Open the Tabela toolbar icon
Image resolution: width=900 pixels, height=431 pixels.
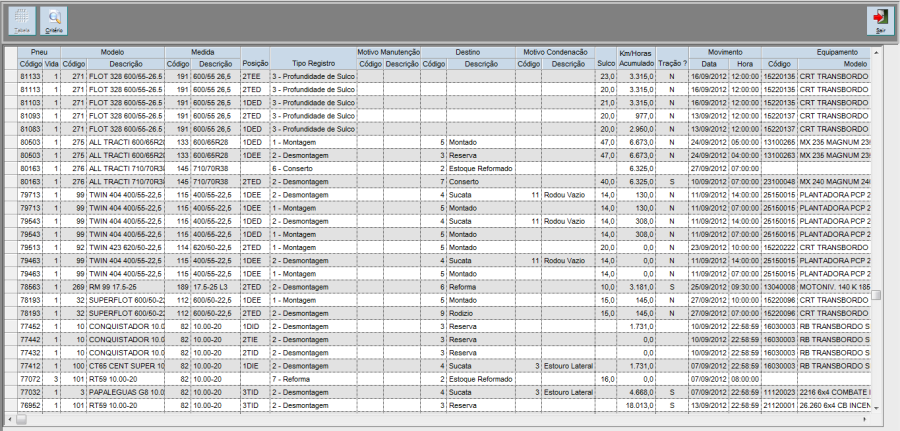pyautogui.click(x=22, y=21)
